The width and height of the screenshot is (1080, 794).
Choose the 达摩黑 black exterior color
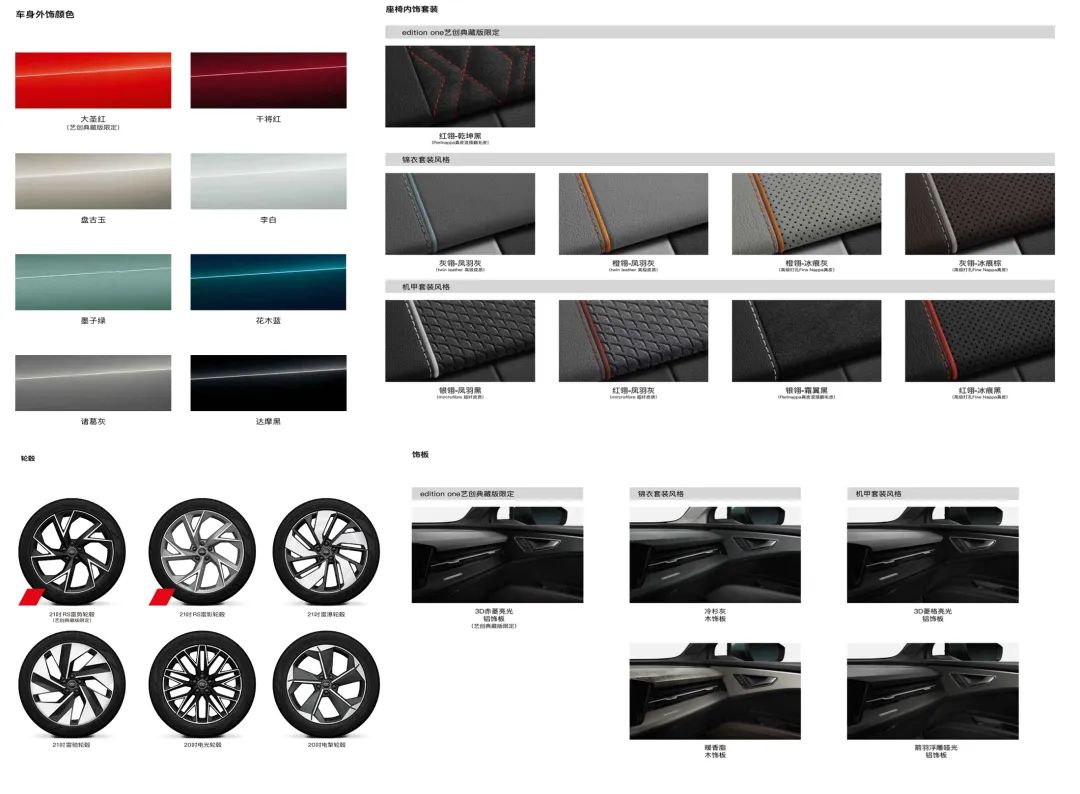tap(268, 383)
